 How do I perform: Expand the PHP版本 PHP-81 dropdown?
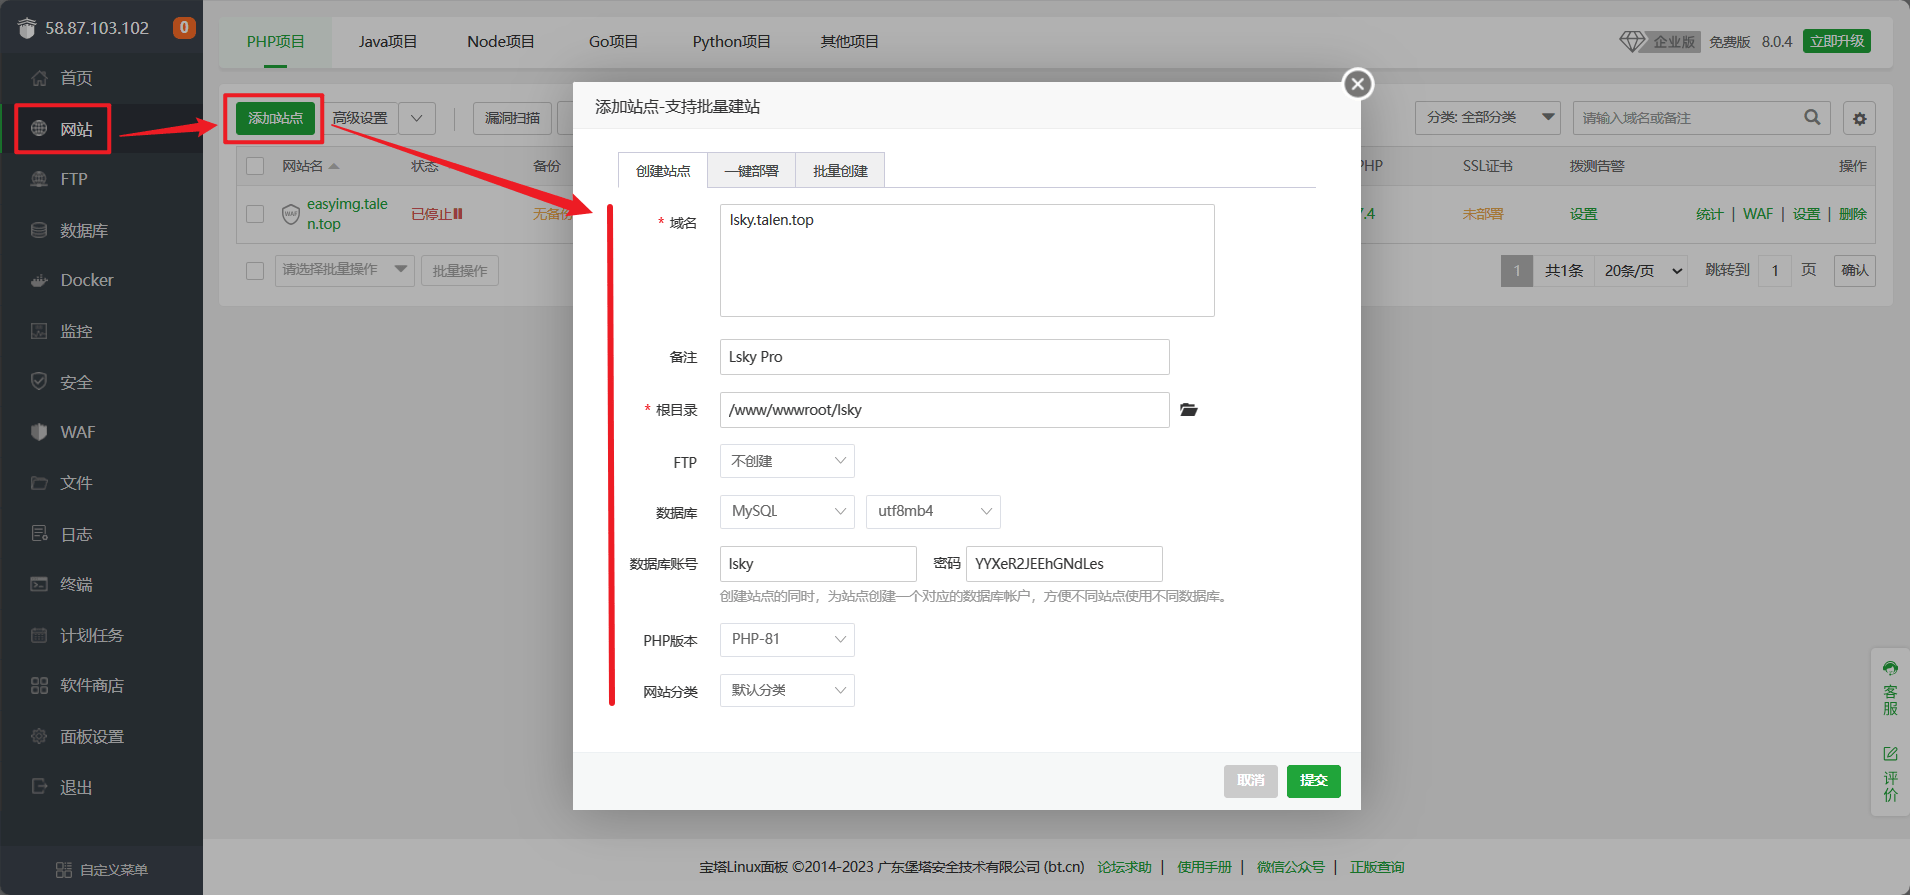click(x=787, y=640)
